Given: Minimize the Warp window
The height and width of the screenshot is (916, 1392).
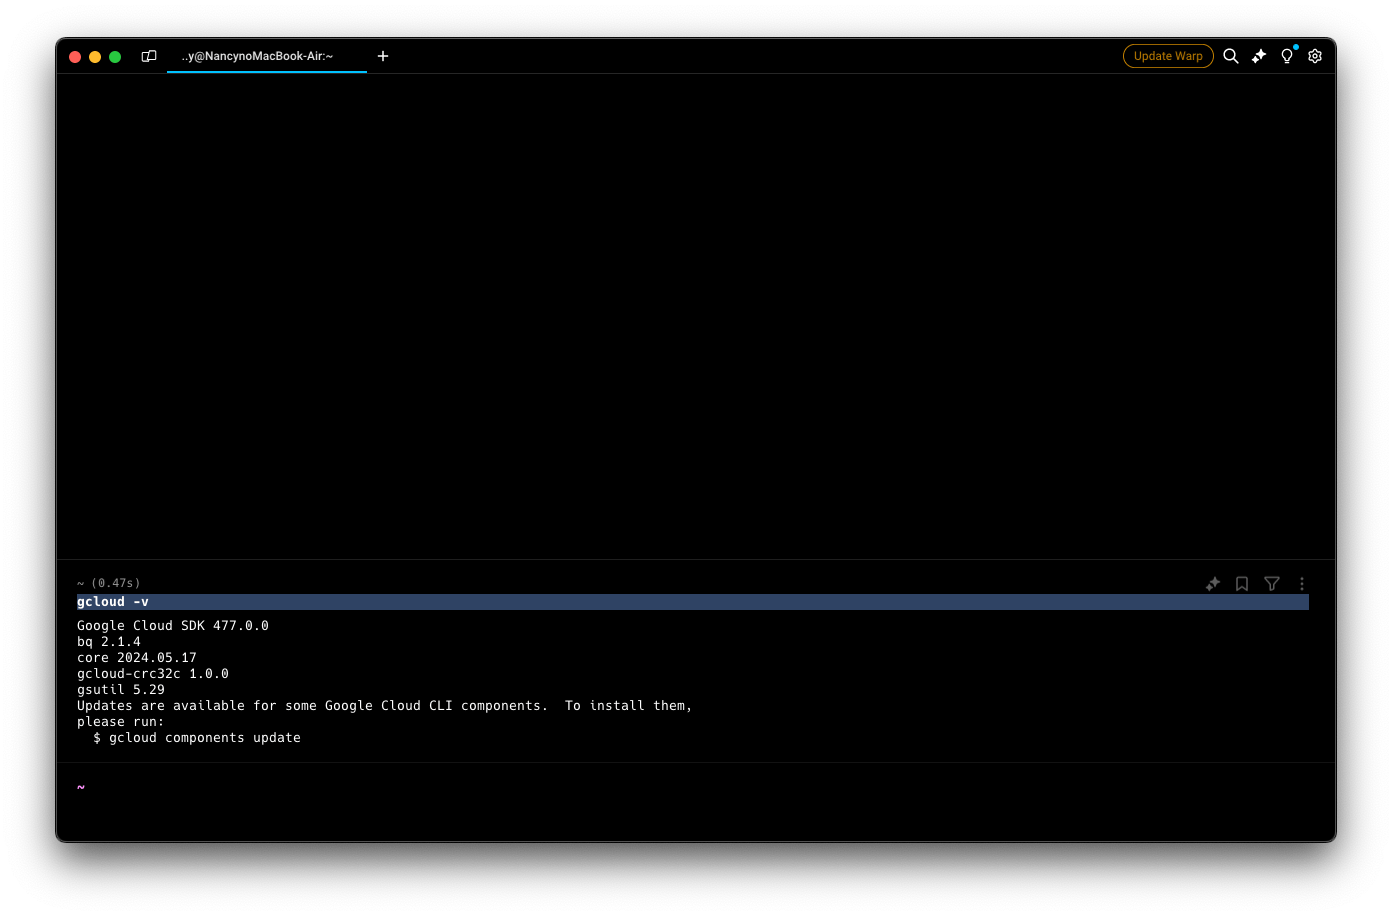Looking at the screenshot, I should click(95, 57).
